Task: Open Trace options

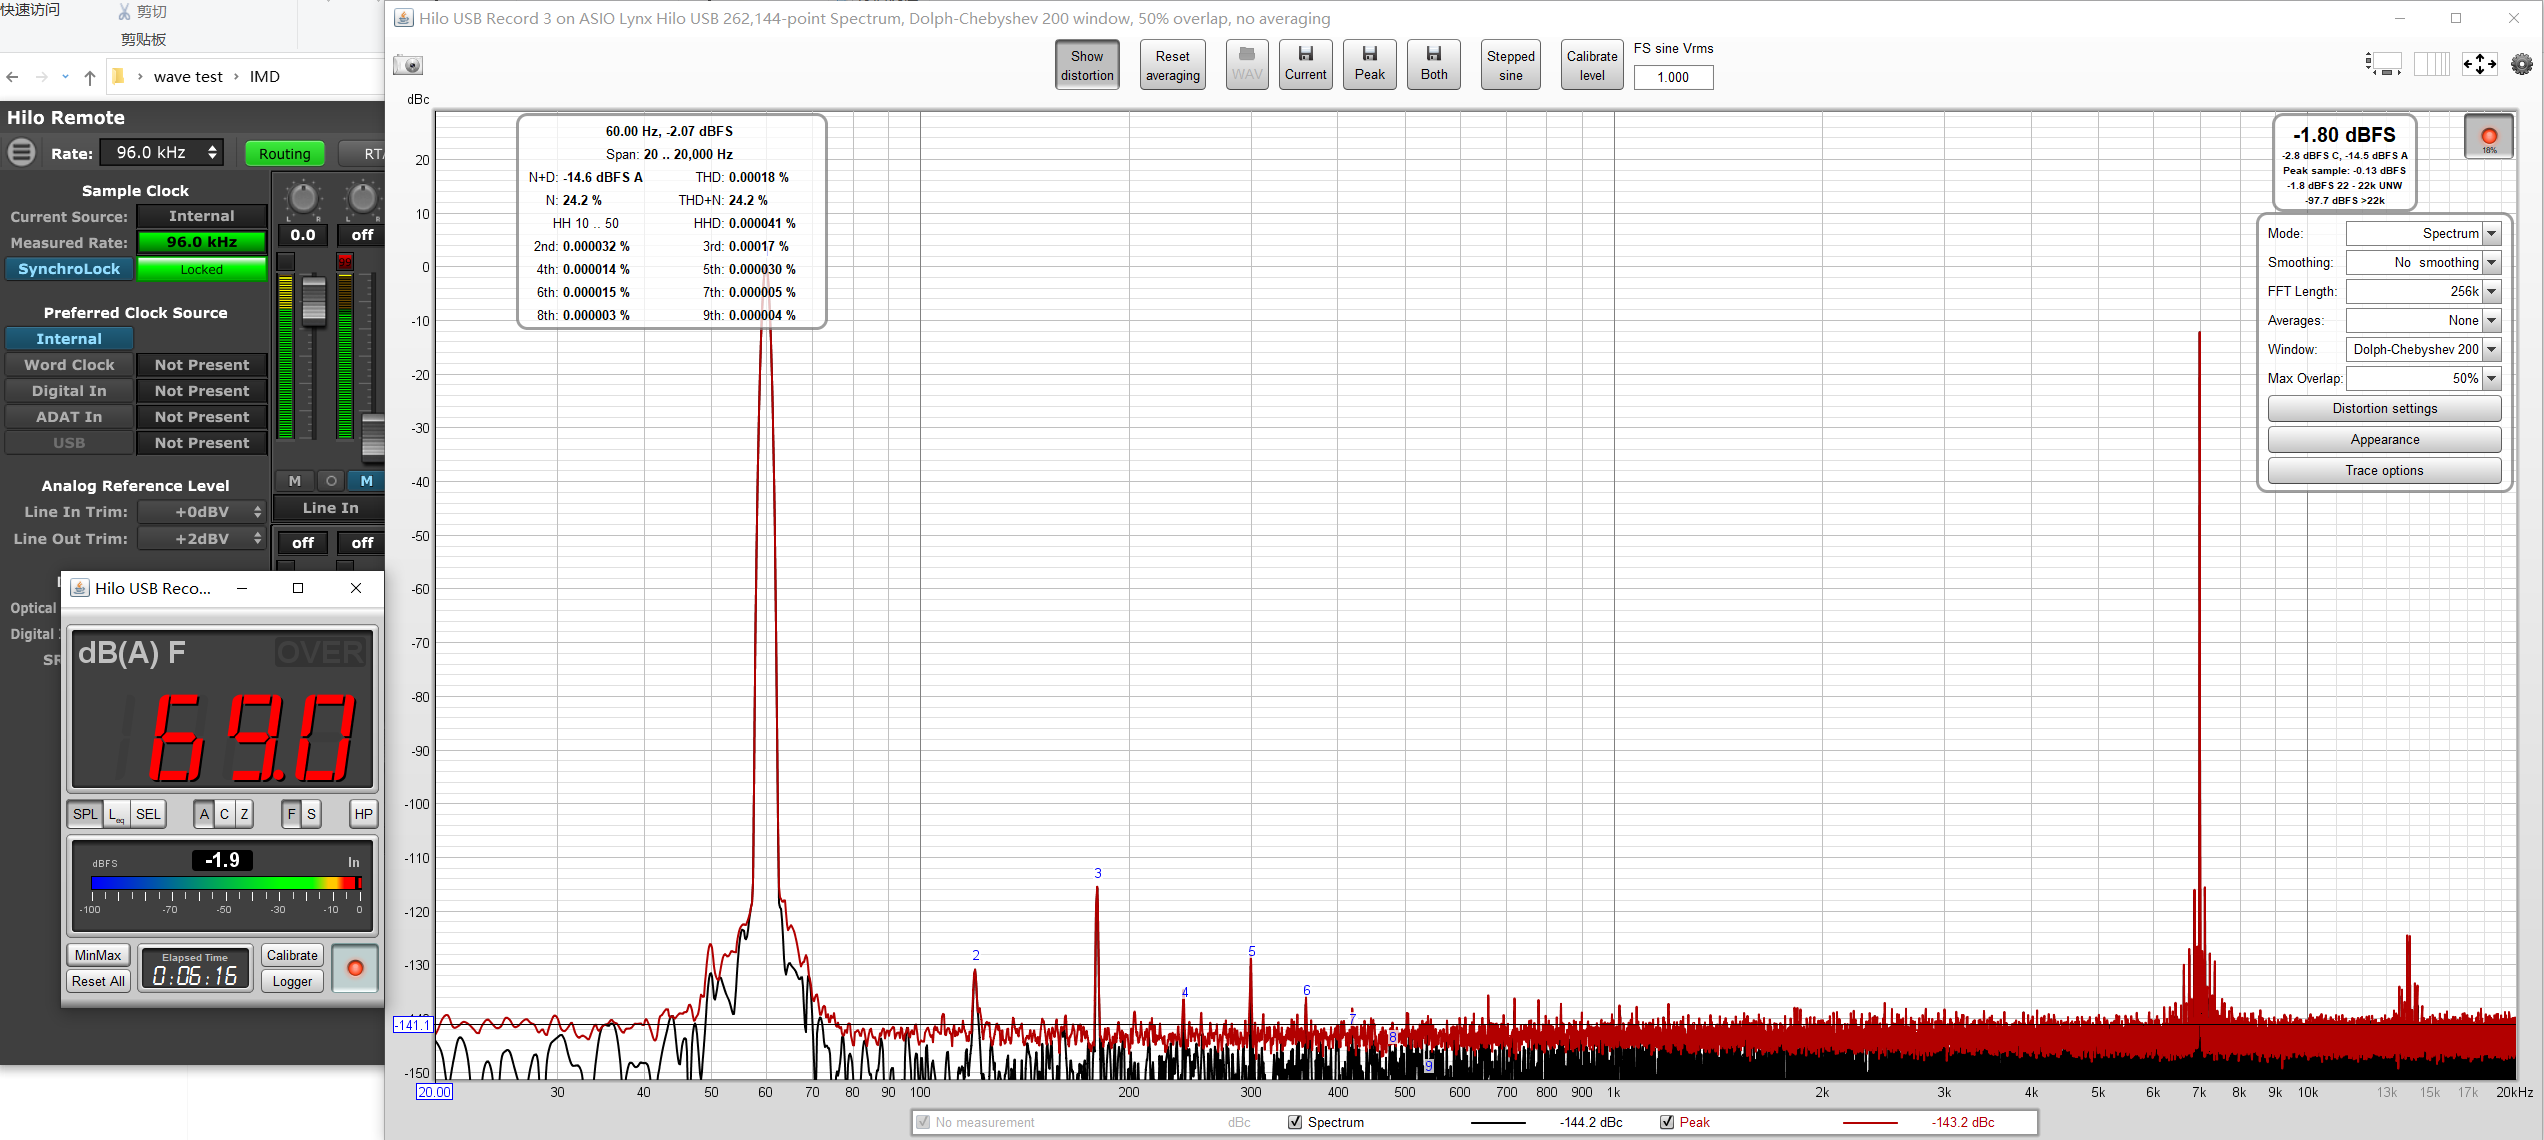Action: pyautogui.click(x=2384, y=470)
